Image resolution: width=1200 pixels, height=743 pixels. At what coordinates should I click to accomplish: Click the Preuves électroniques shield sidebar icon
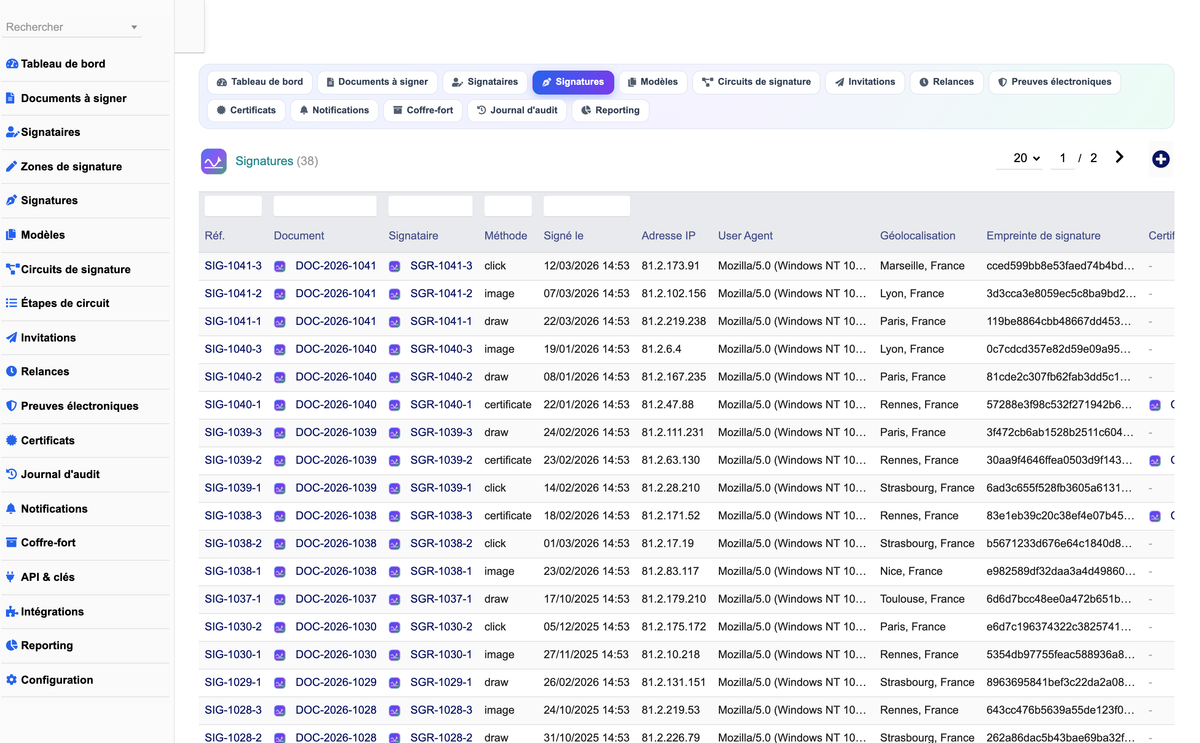pos(12,406)
